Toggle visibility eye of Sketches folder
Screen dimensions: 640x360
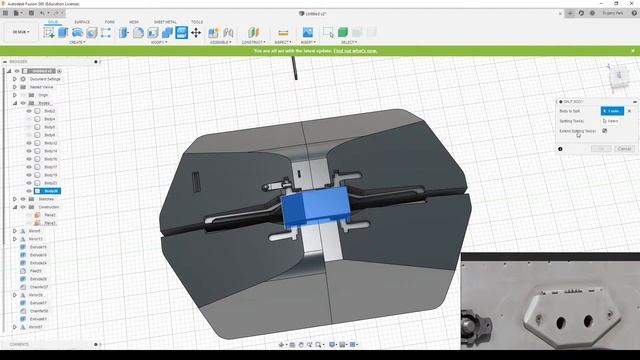tap(23, 199)
